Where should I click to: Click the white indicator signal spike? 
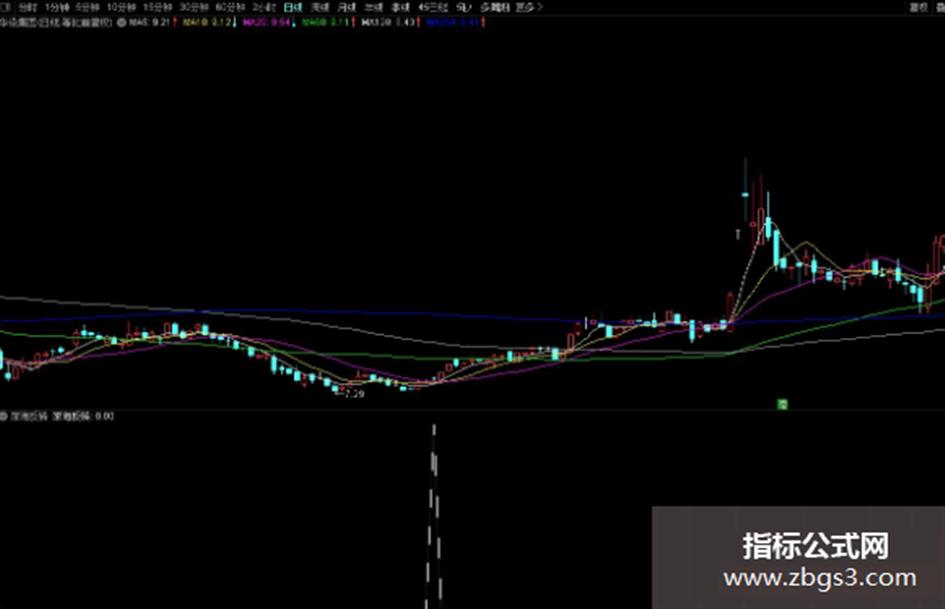(434, 516)
